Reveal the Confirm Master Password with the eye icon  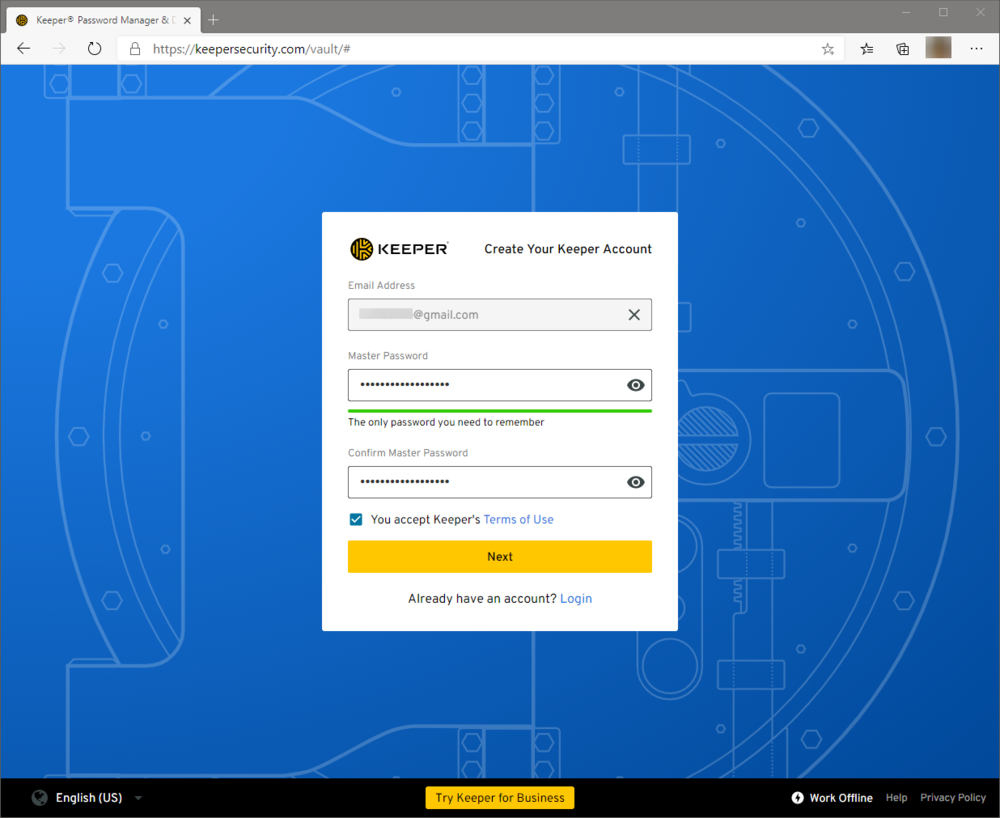click(x=635, y=482)
